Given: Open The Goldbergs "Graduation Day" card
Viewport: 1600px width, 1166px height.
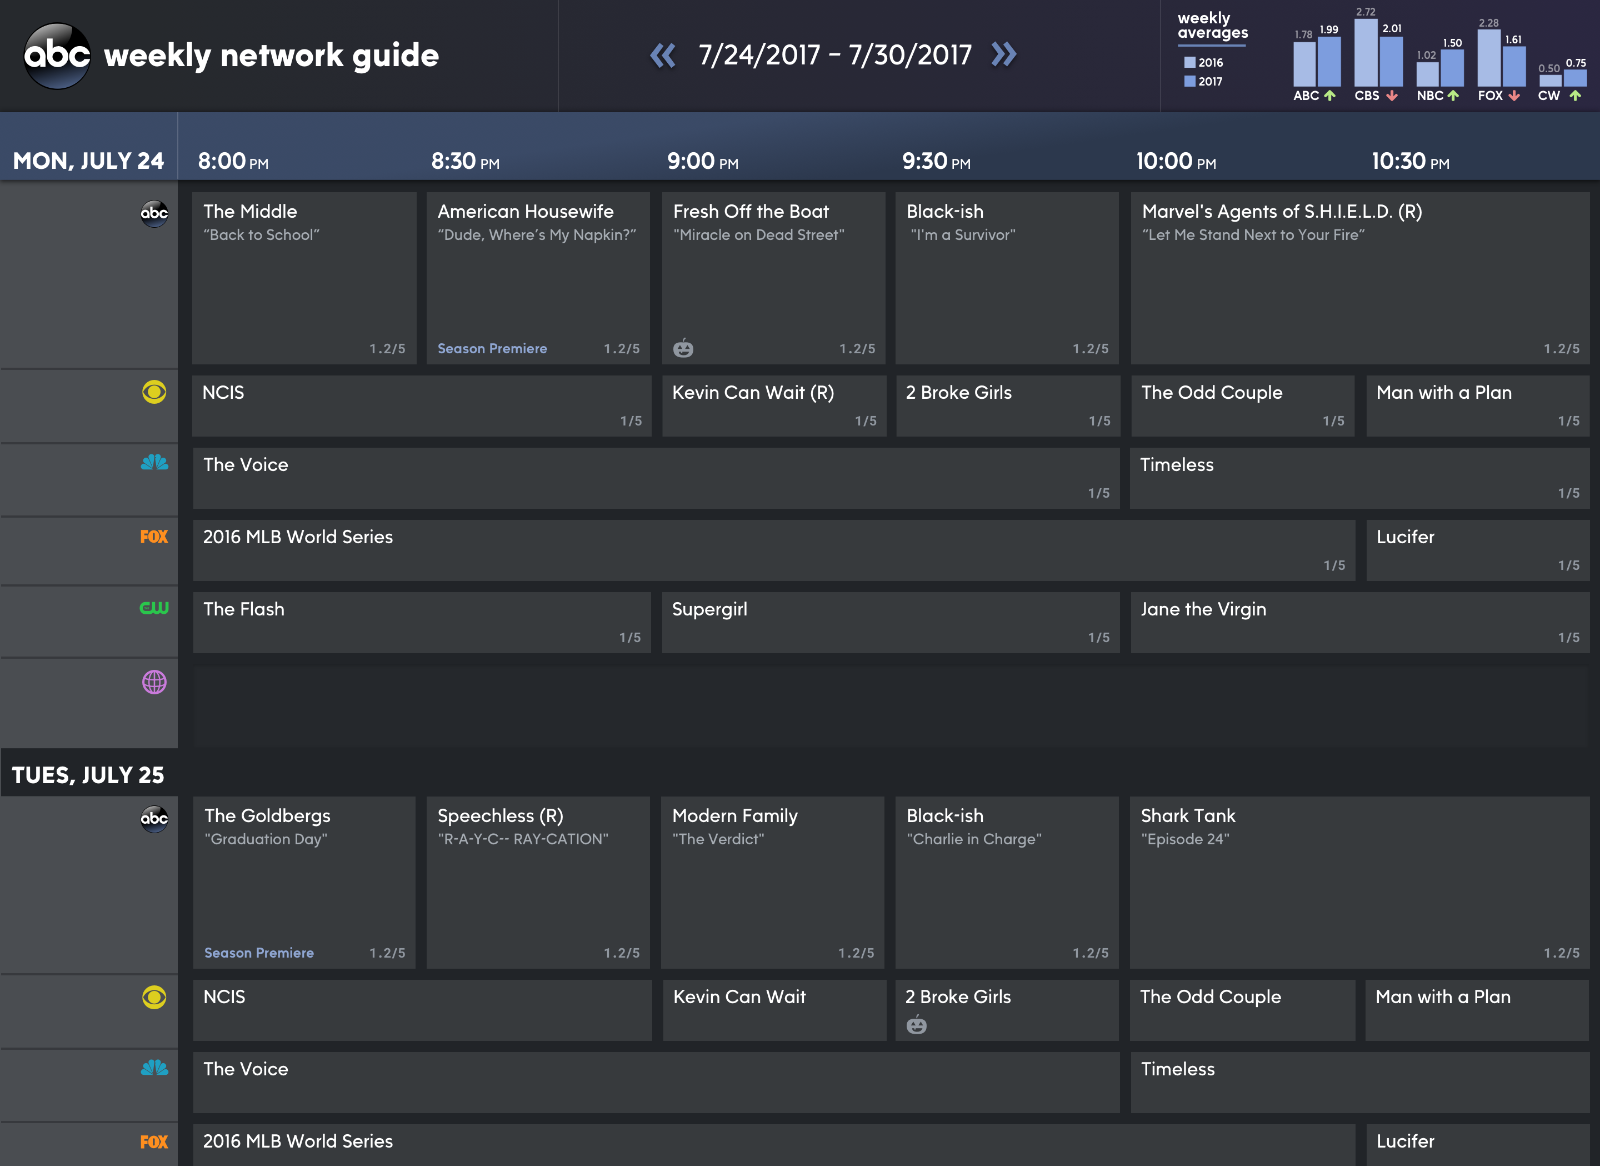Looking at the screenshot, I should click(304, 882).
